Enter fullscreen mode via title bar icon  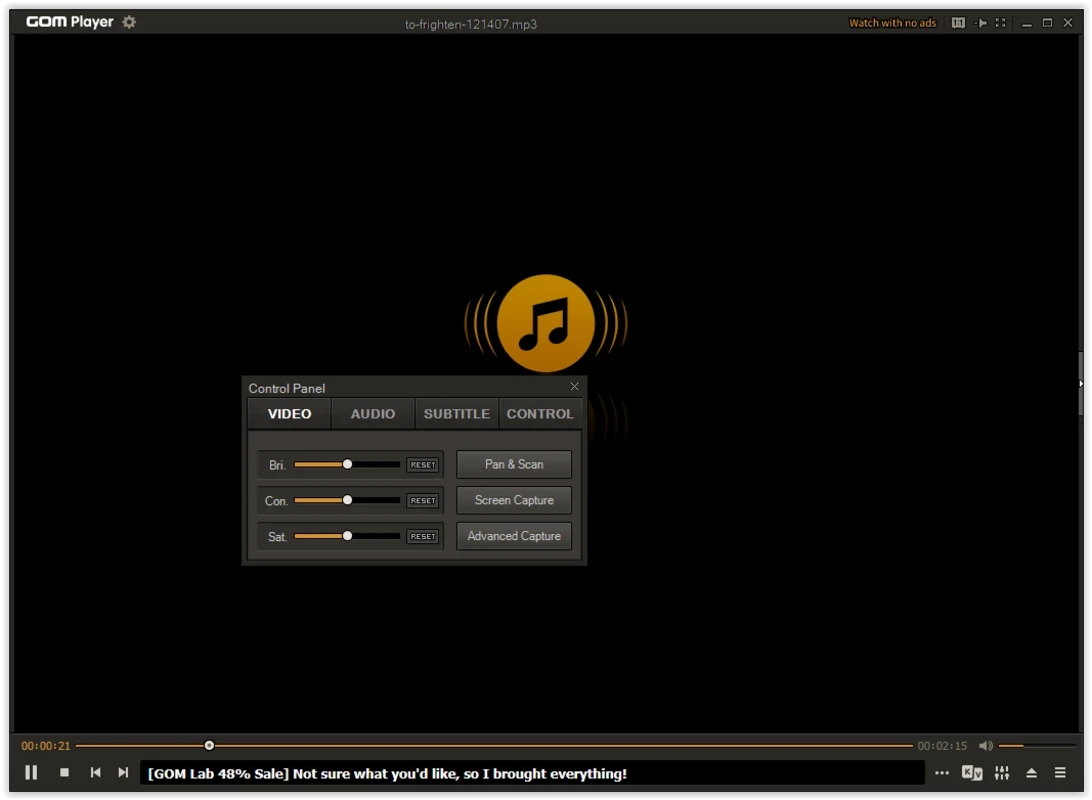pos(1000,23)
